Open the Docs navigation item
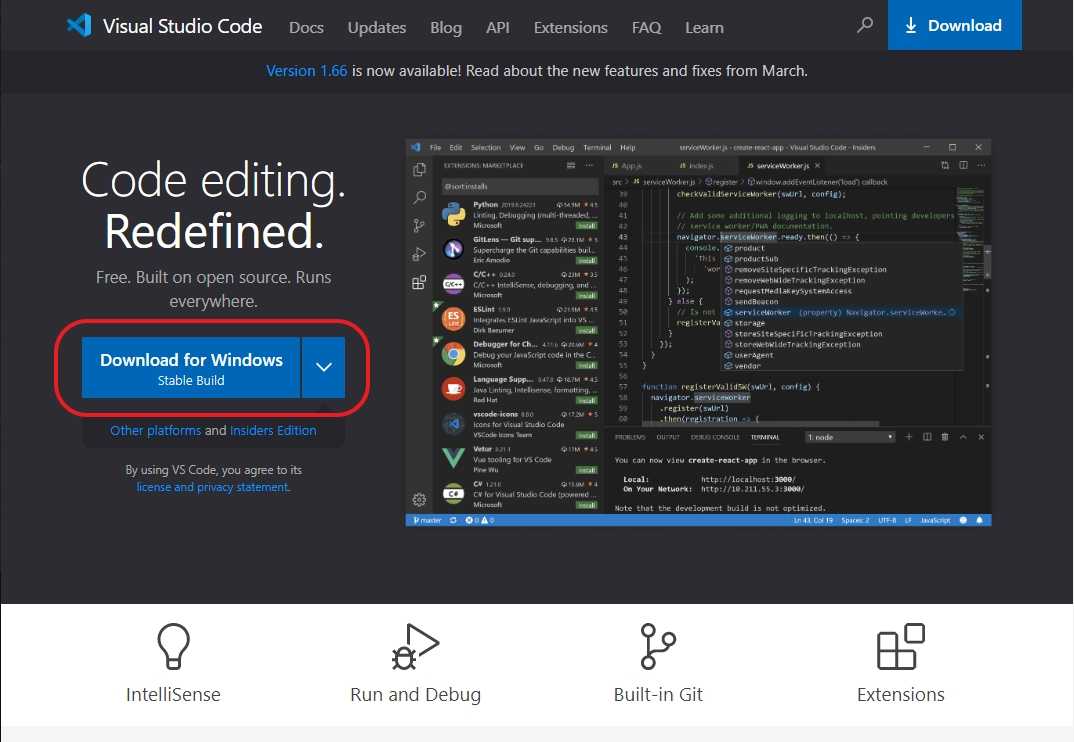The image size is (1074, 742). point(305,27)
